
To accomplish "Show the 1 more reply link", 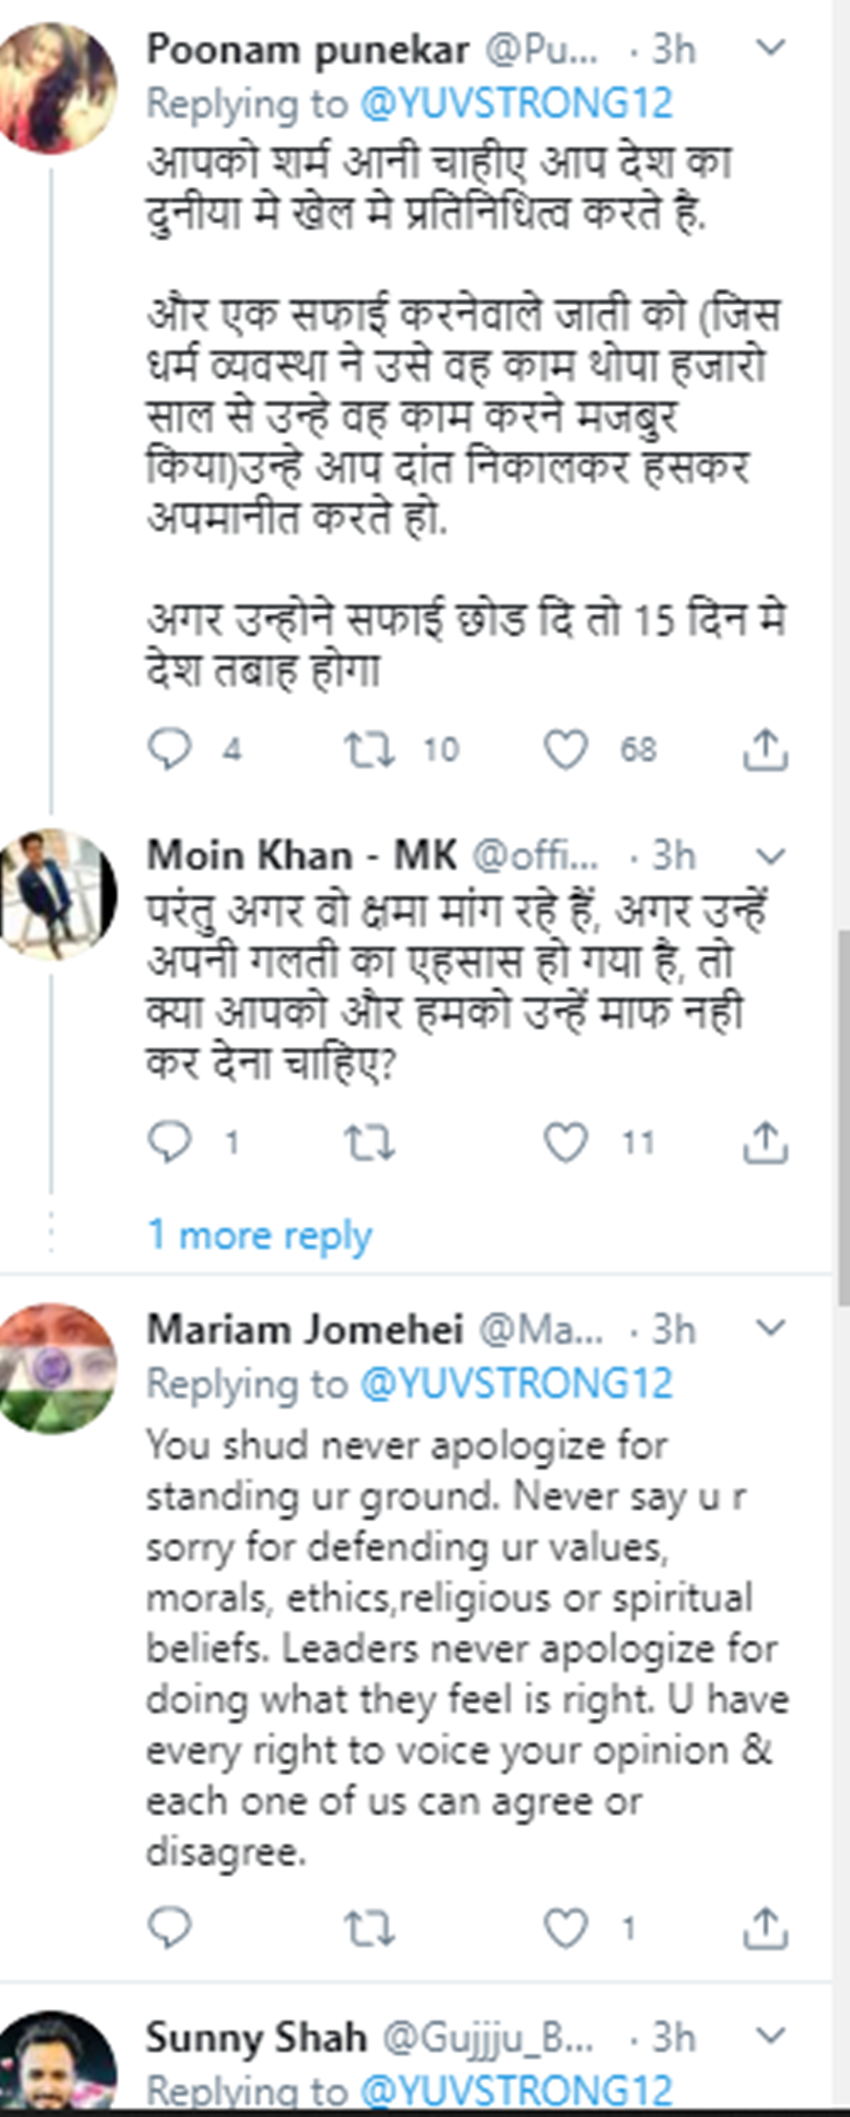I will click(x=260, y=1235).
